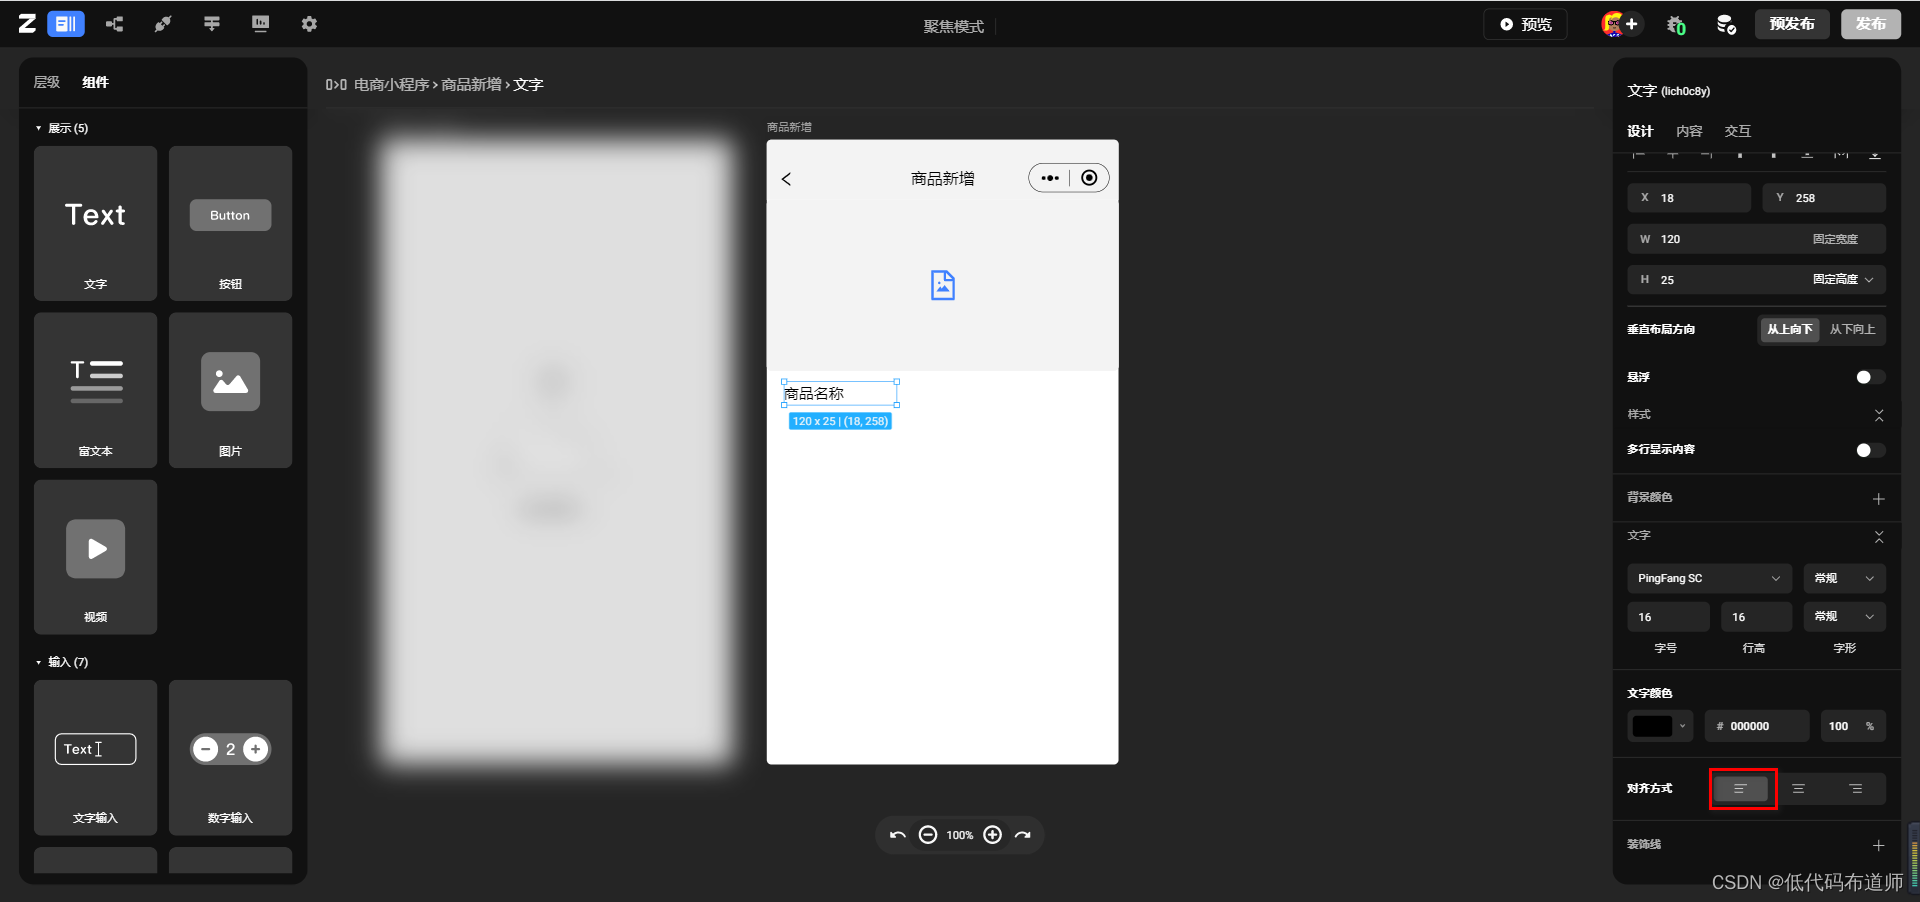Click the bug debug icon

tap(1676, 25)
